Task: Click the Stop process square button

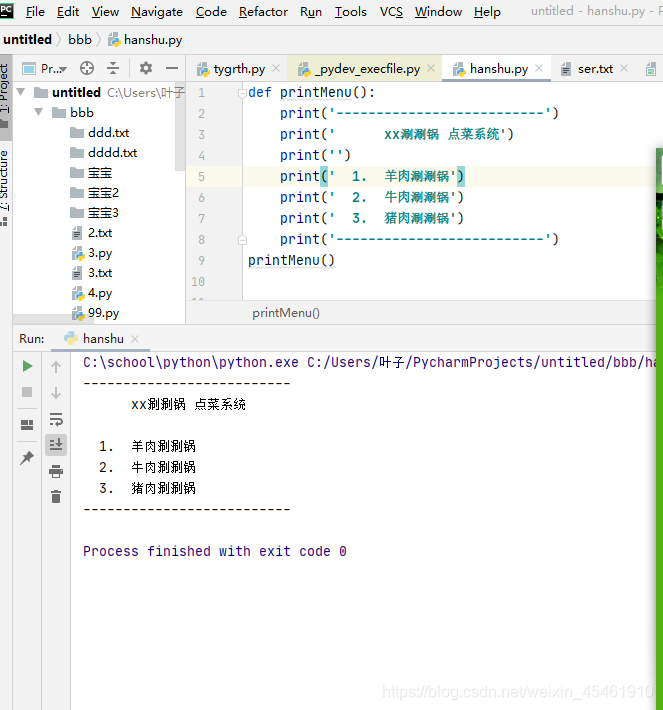Action: click(x=27, y=392)
